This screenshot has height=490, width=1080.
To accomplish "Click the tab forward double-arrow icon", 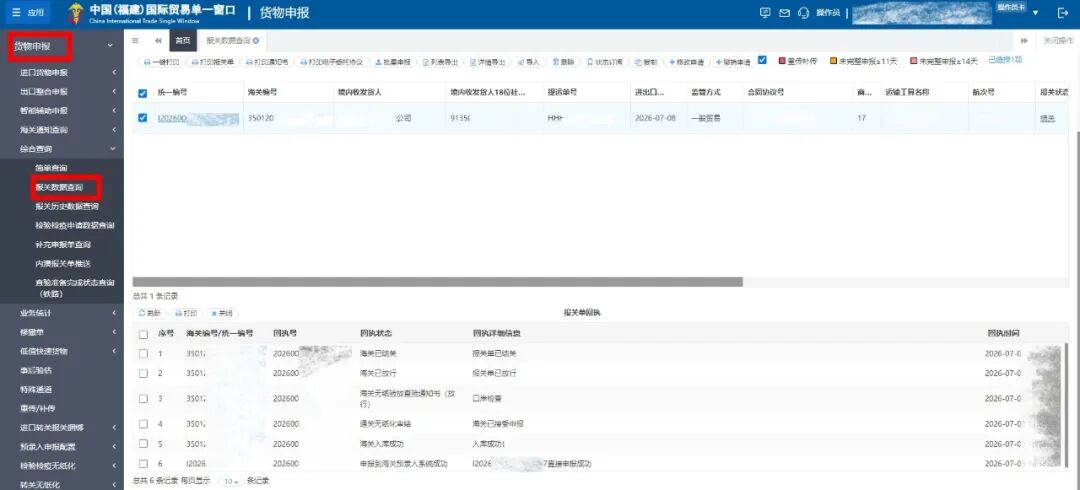I will click(1024, 41).
